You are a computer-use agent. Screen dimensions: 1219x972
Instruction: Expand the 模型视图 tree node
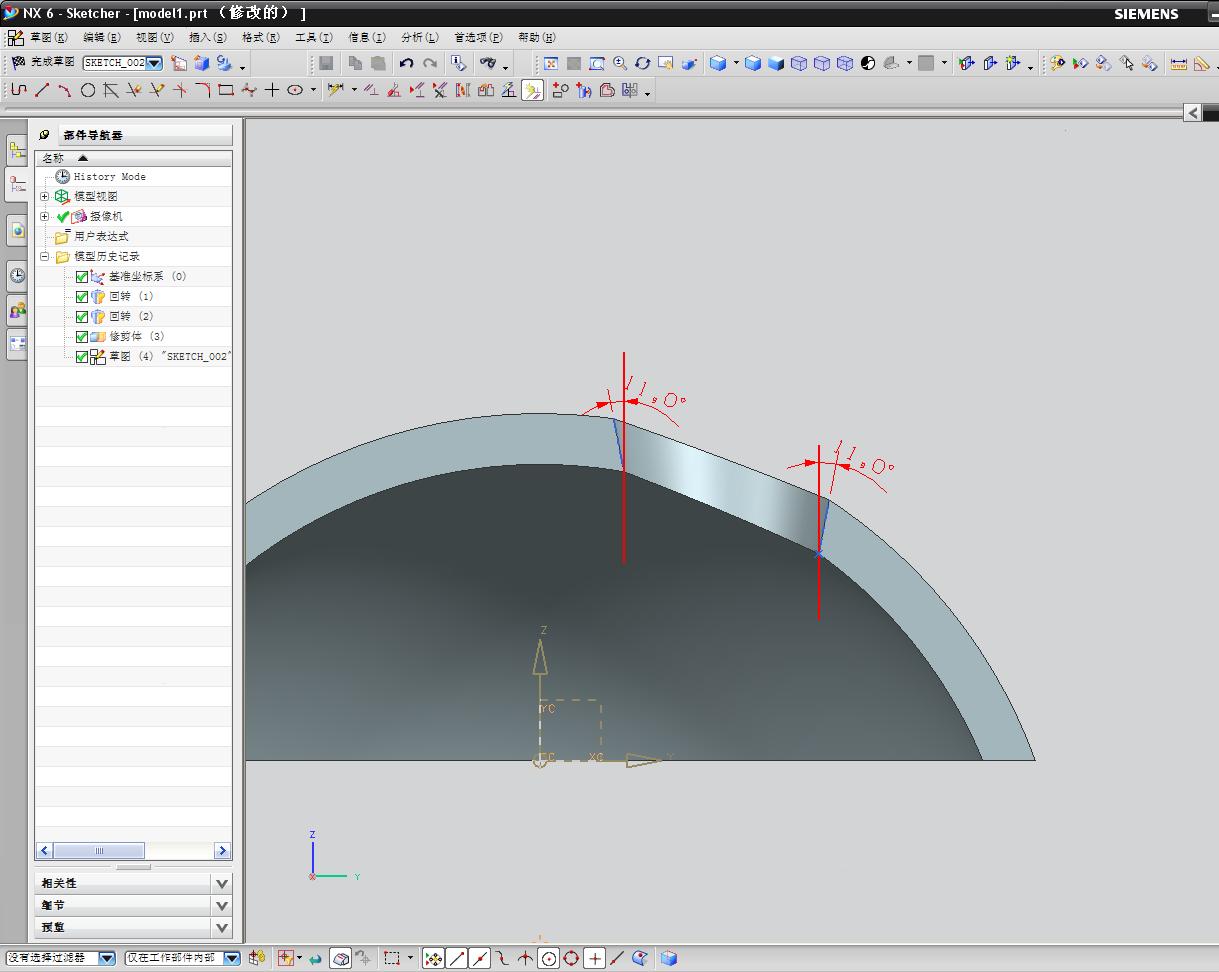44,197
